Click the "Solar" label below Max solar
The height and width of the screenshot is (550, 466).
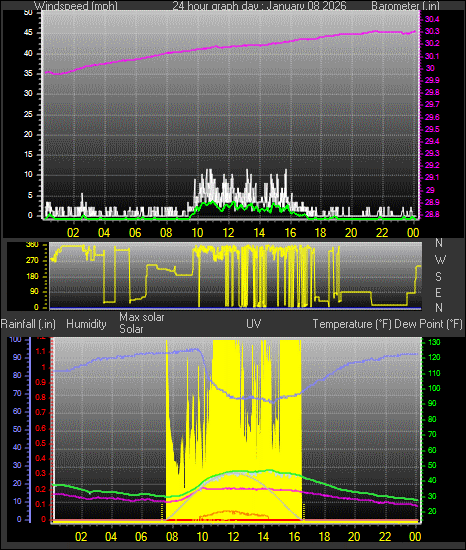131,329
